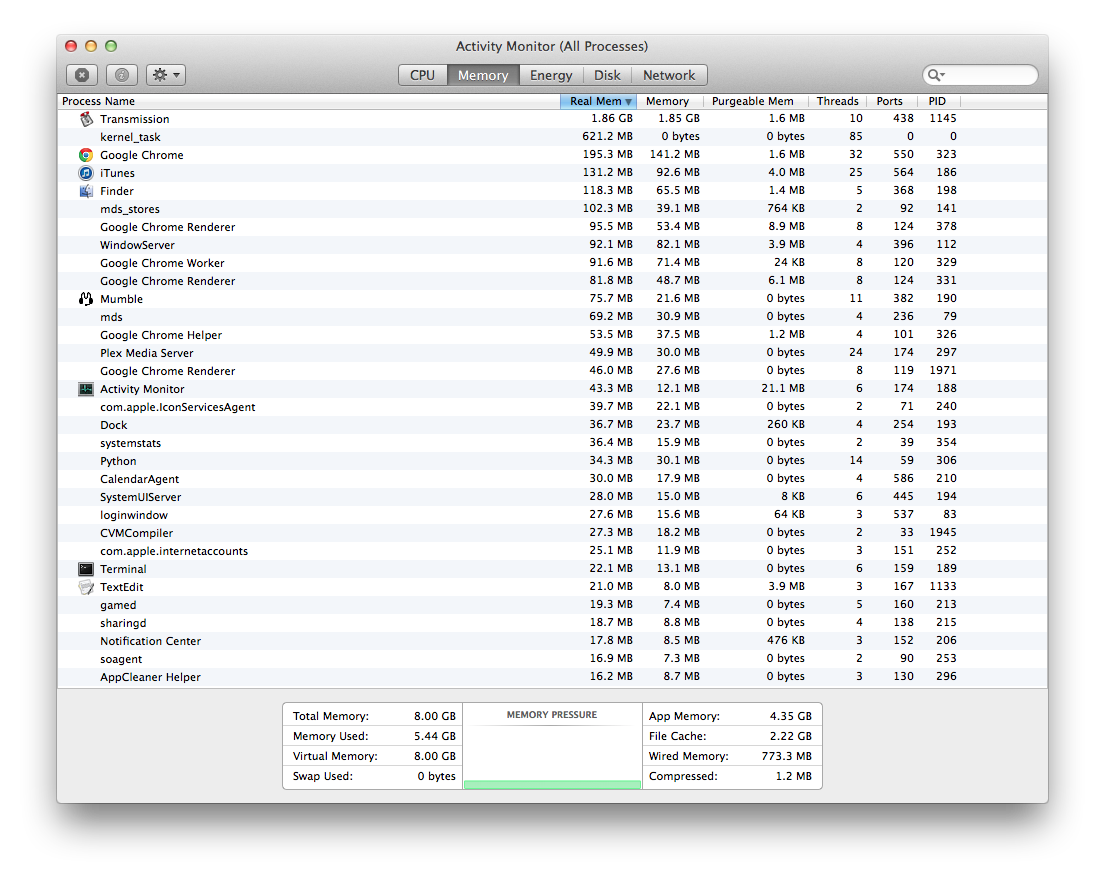This screenshot has width=1105, height=882.
Task: Select the Notification Center process row
Action: click(552, 641)
